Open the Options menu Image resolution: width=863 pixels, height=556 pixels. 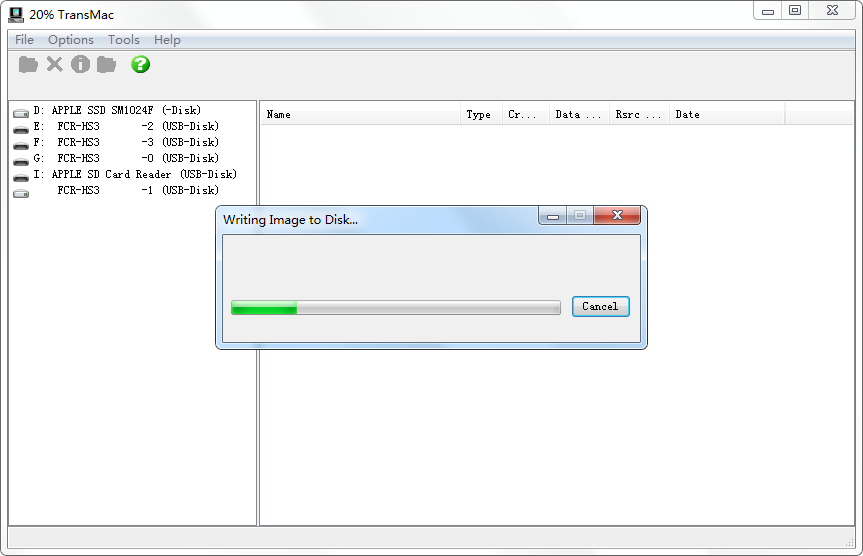coord(70,40)
